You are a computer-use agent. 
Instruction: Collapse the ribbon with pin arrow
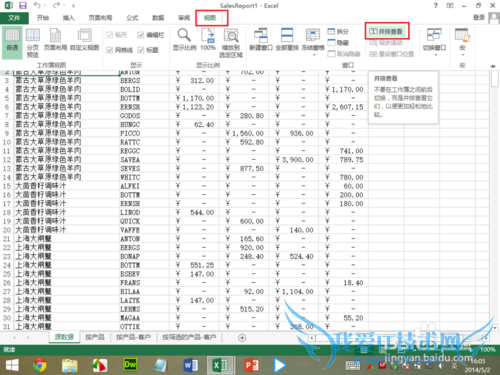493,66
